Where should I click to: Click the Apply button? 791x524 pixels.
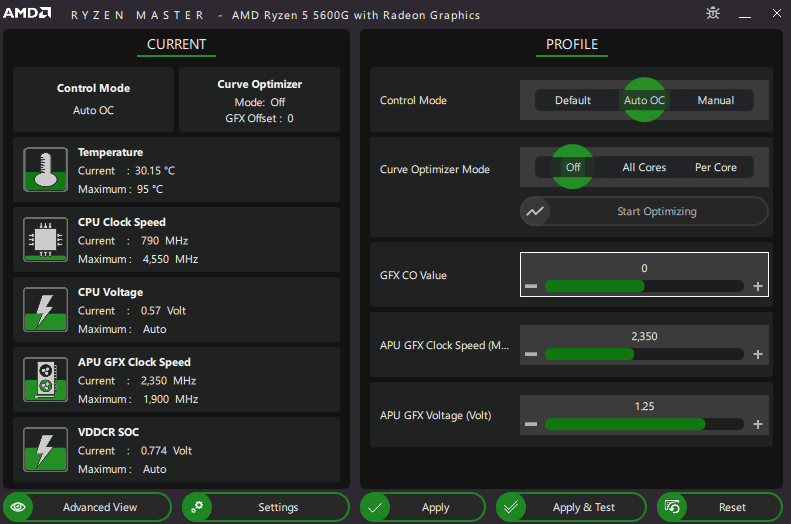click(423, 507)
